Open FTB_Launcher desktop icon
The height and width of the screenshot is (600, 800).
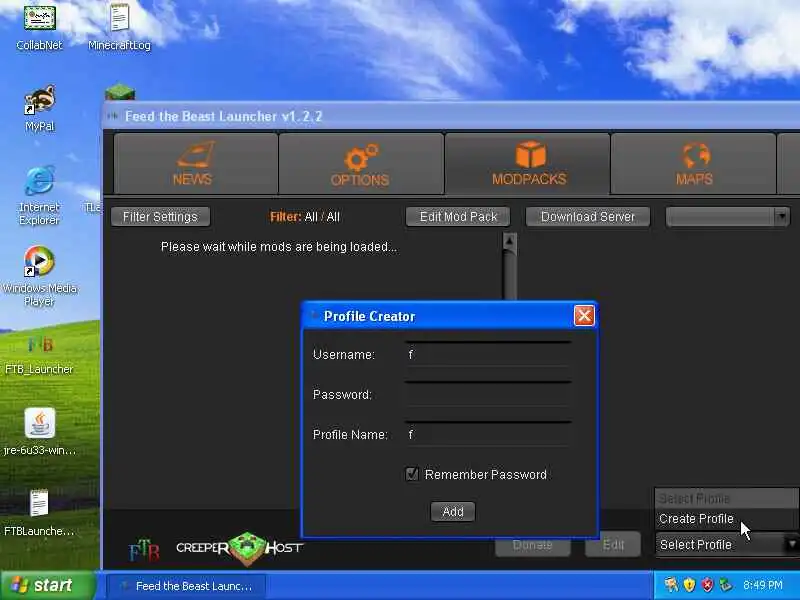(x=39, y=355)
